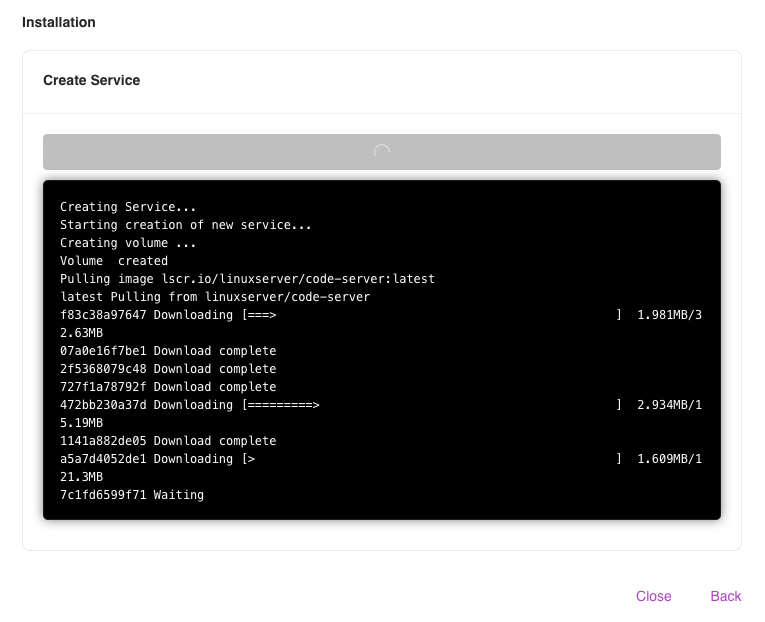Click layer 07a0e16f7be1 Download complete line
This screenshot has height=622, width=765.
pyautogui.click(x=168, y=351)
